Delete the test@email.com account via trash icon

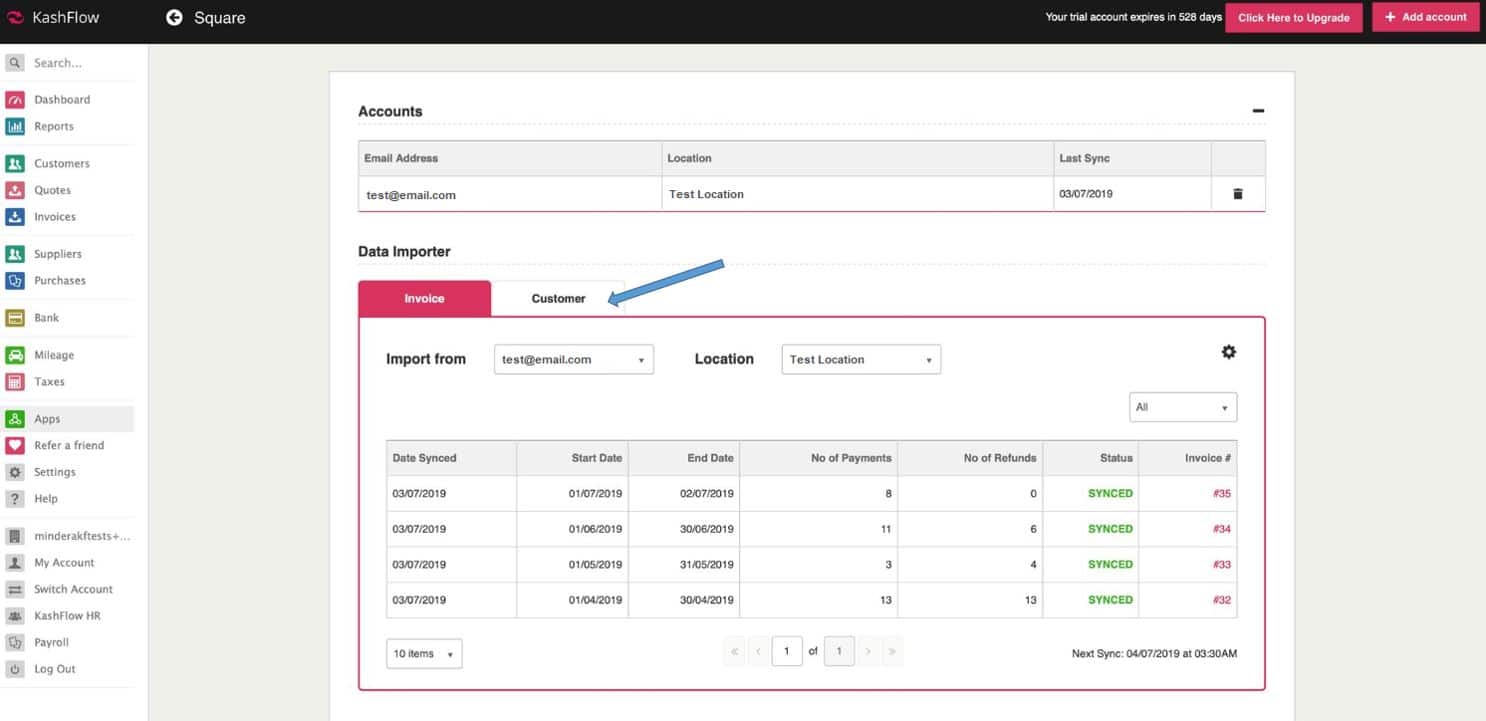pyautogui.click(x=1237, y=194)
